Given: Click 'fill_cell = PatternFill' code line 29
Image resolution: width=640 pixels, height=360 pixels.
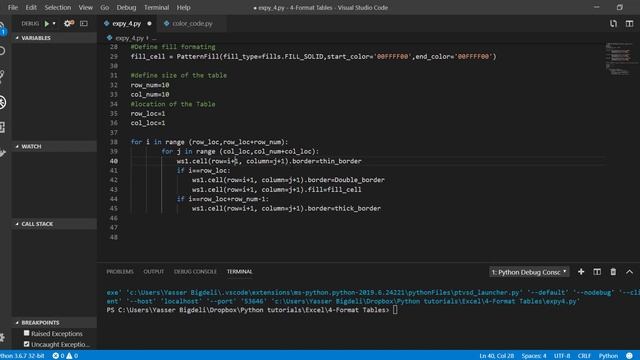Looking at the screenshot, I should point(313,56).
